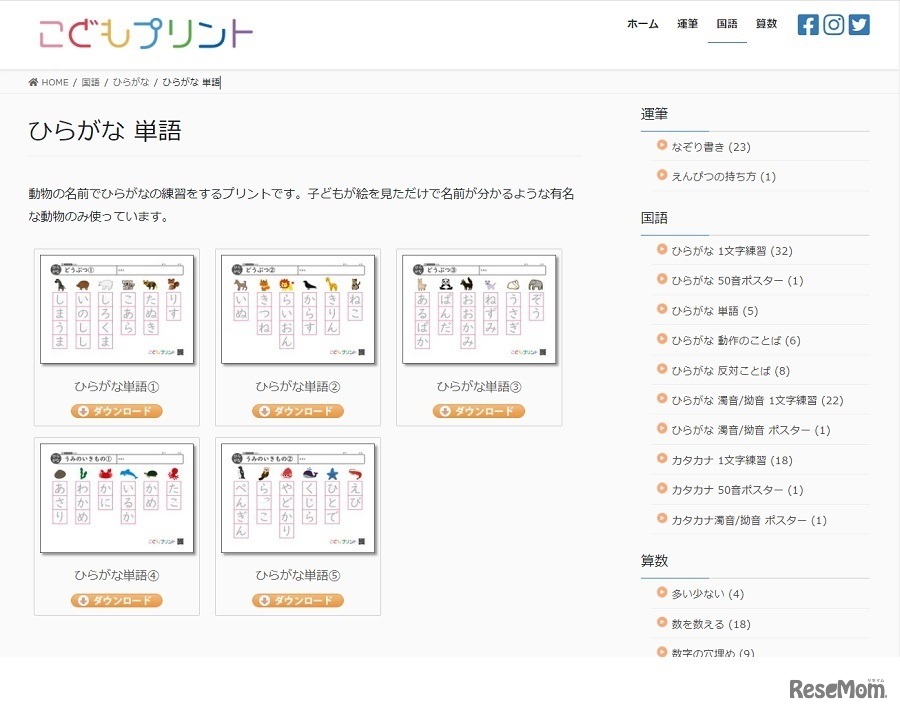Open the Facebook icon in the header

click(x=808, y=24)
